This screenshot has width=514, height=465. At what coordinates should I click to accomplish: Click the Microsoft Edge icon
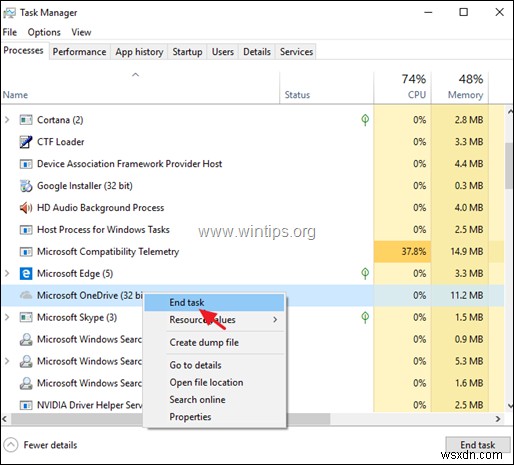pyautogui.click(x=26, y=274)
